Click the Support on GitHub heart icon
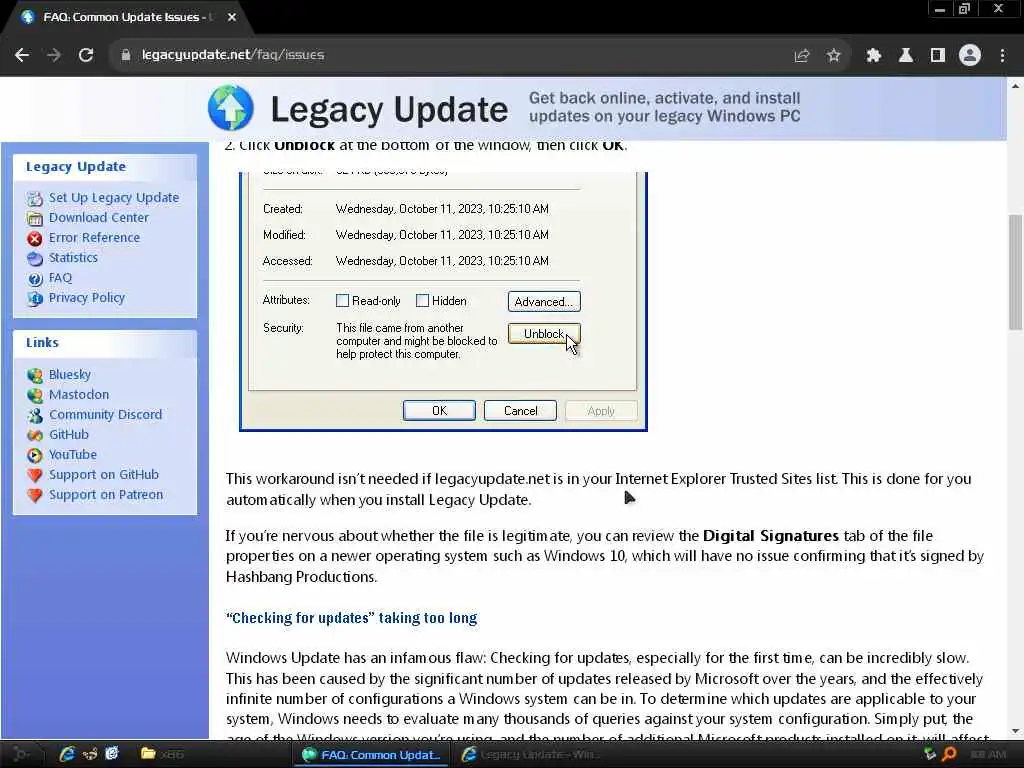1024x768 pixels. tap(35, 475)
